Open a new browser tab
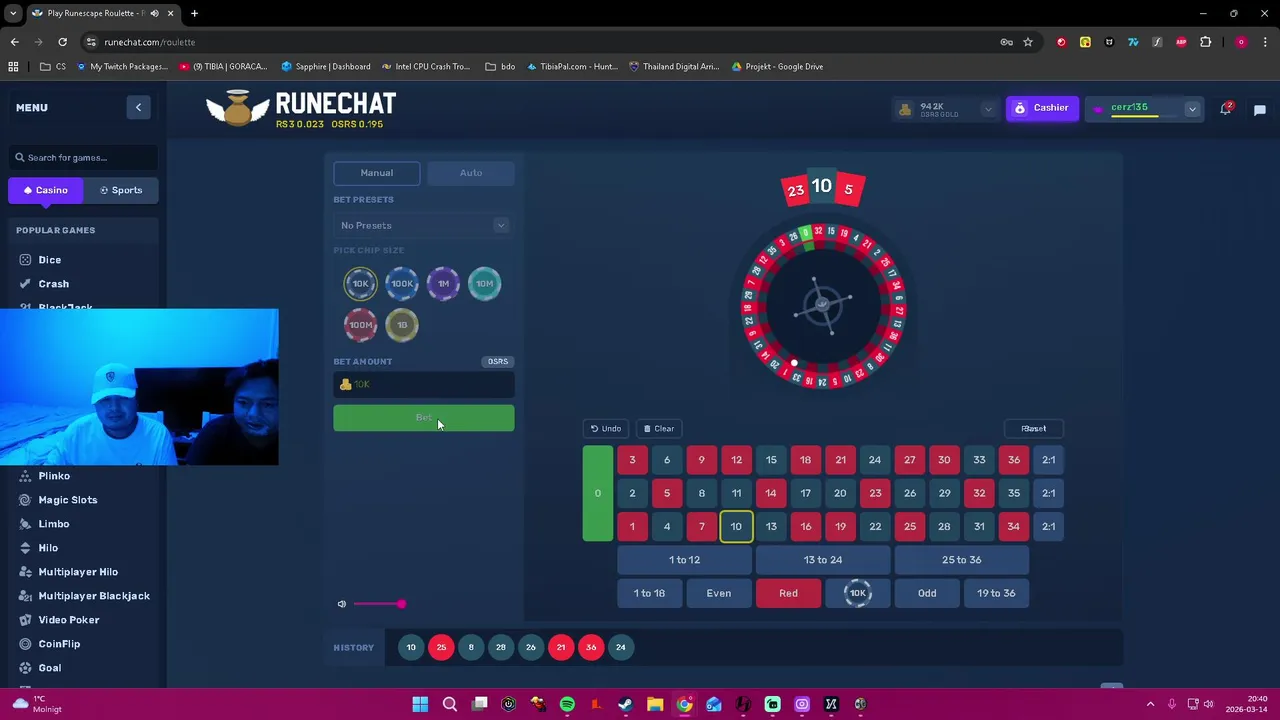1280x720 pixels. pyautogui.click(x=194, y=13)
